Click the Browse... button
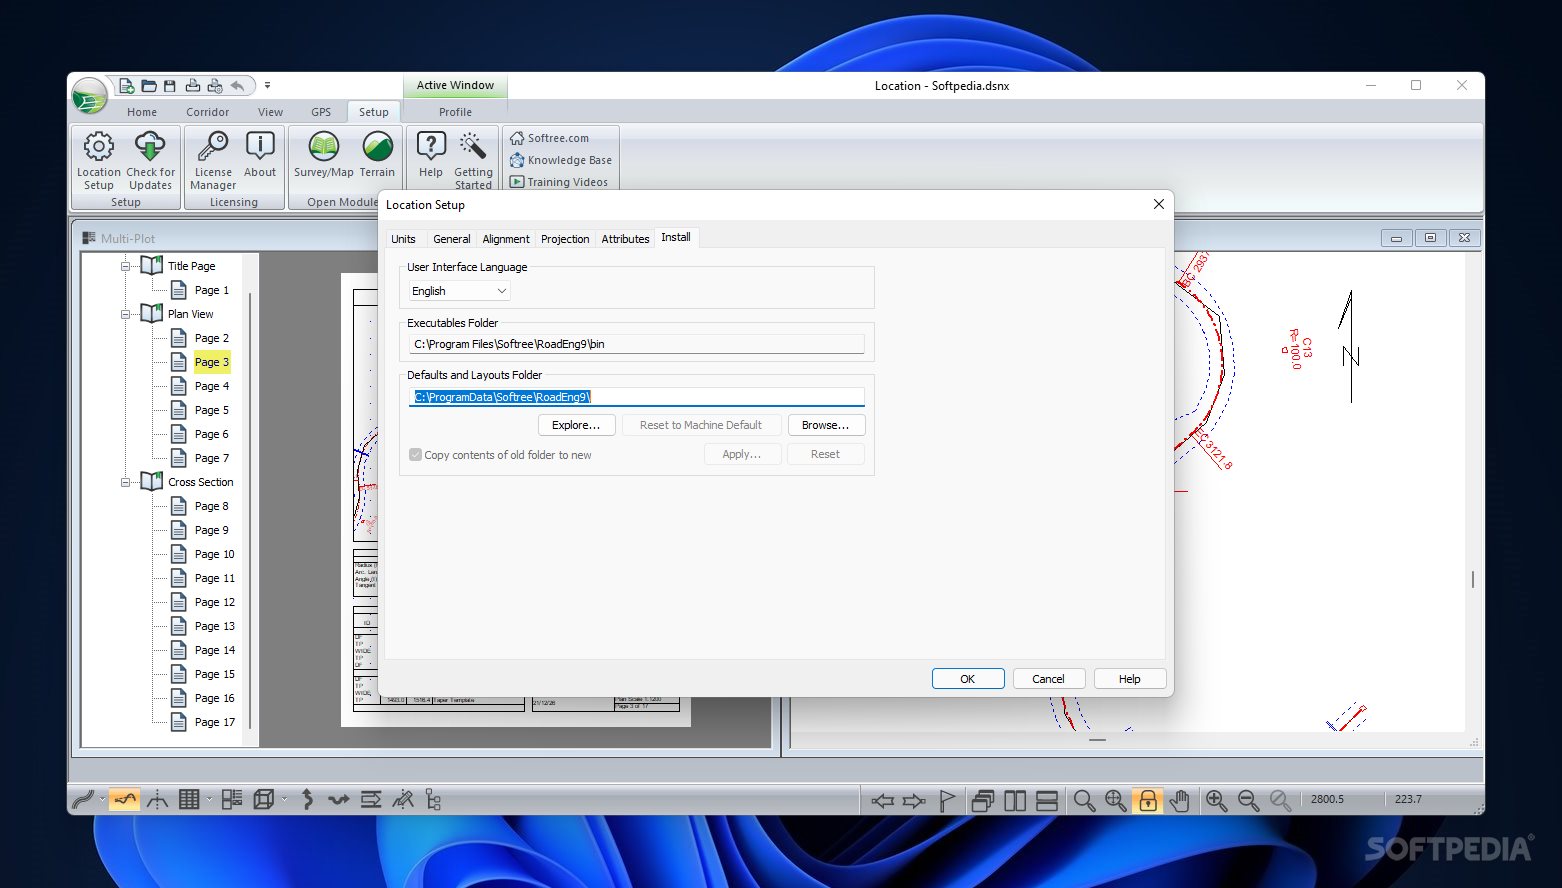 pos(825,425)
